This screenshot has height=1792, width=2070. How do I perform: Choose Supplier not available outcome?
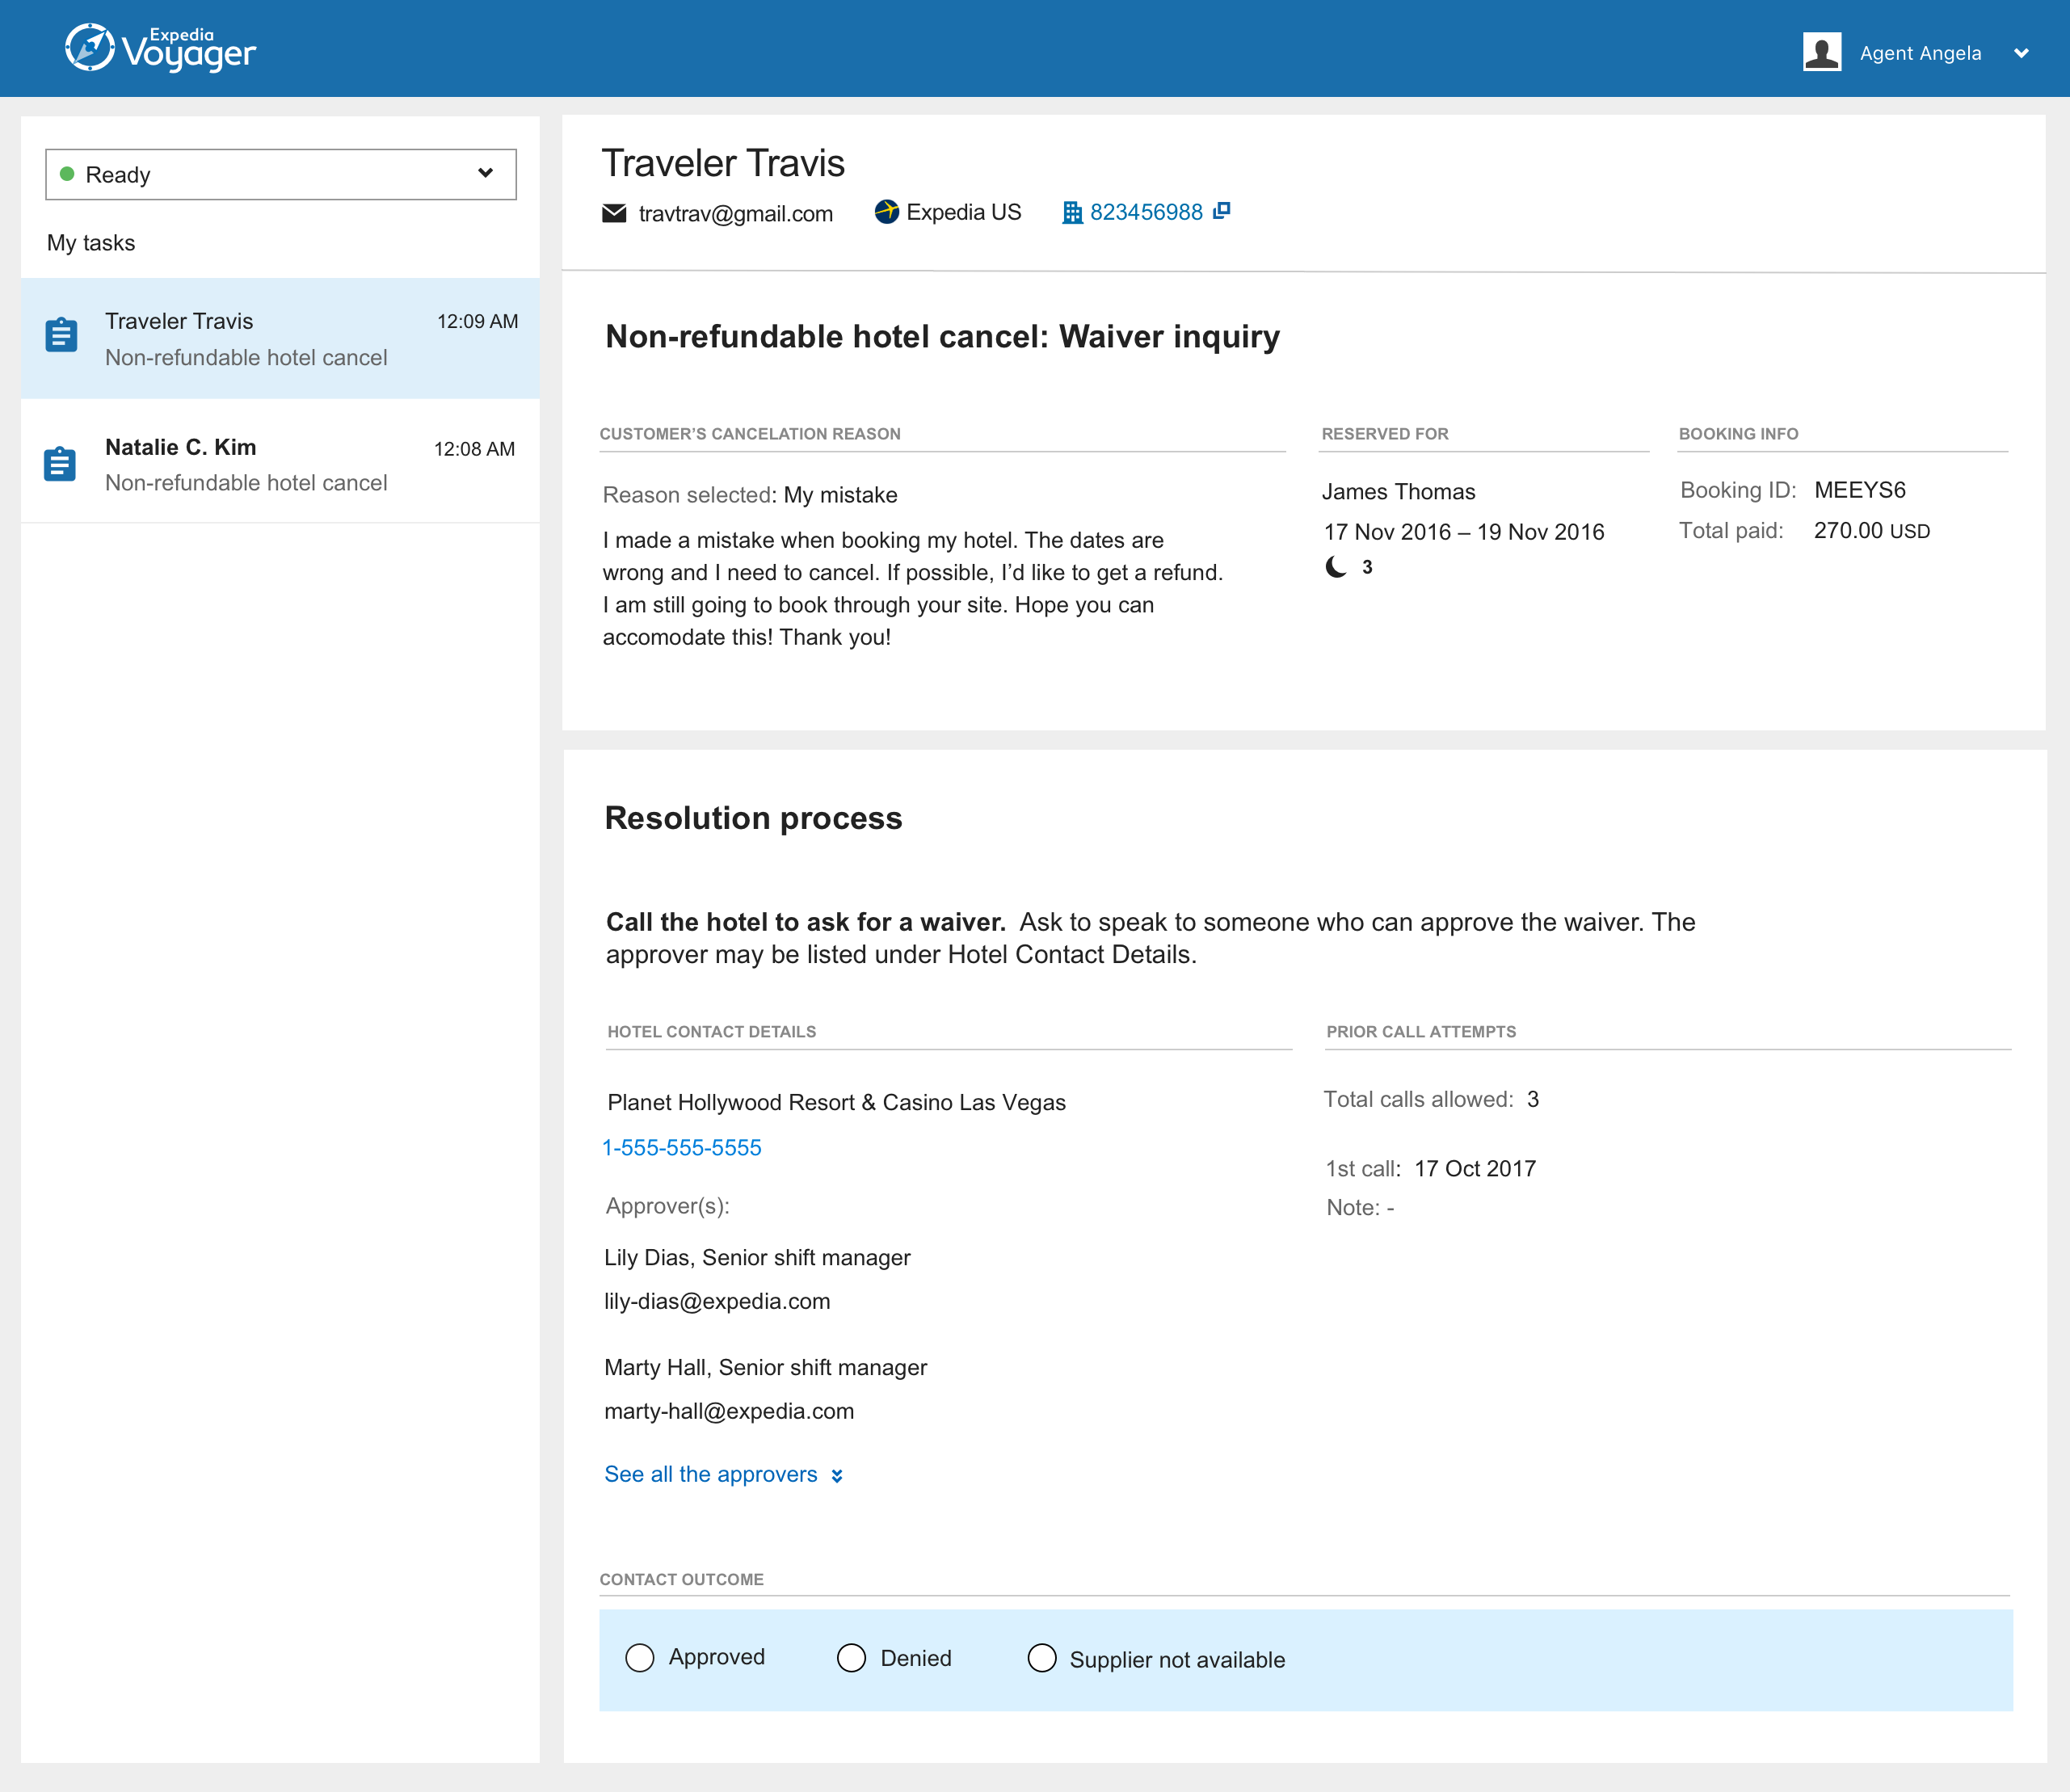pos(1043,1658)
